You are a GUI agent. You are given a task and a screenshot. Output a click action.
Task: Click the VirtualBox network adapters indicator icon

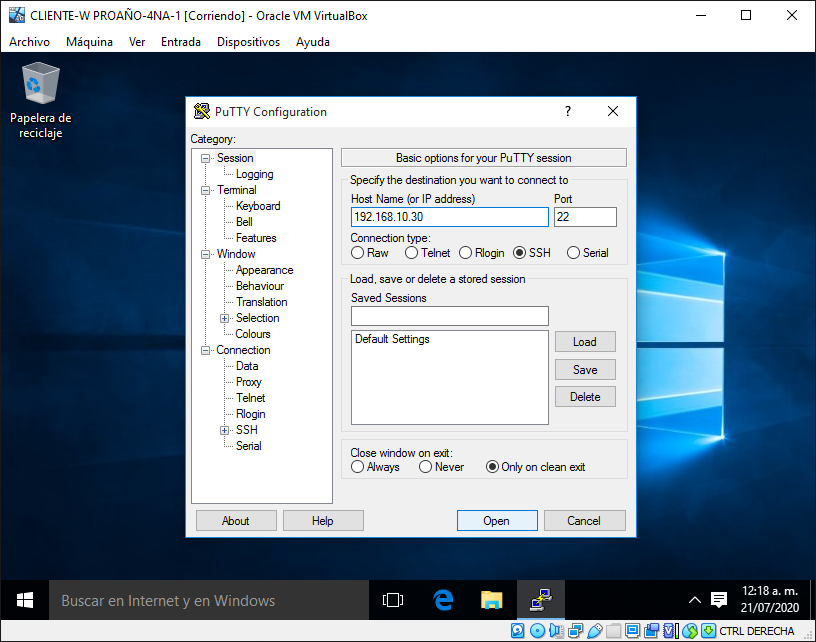(x=576, y=631)
